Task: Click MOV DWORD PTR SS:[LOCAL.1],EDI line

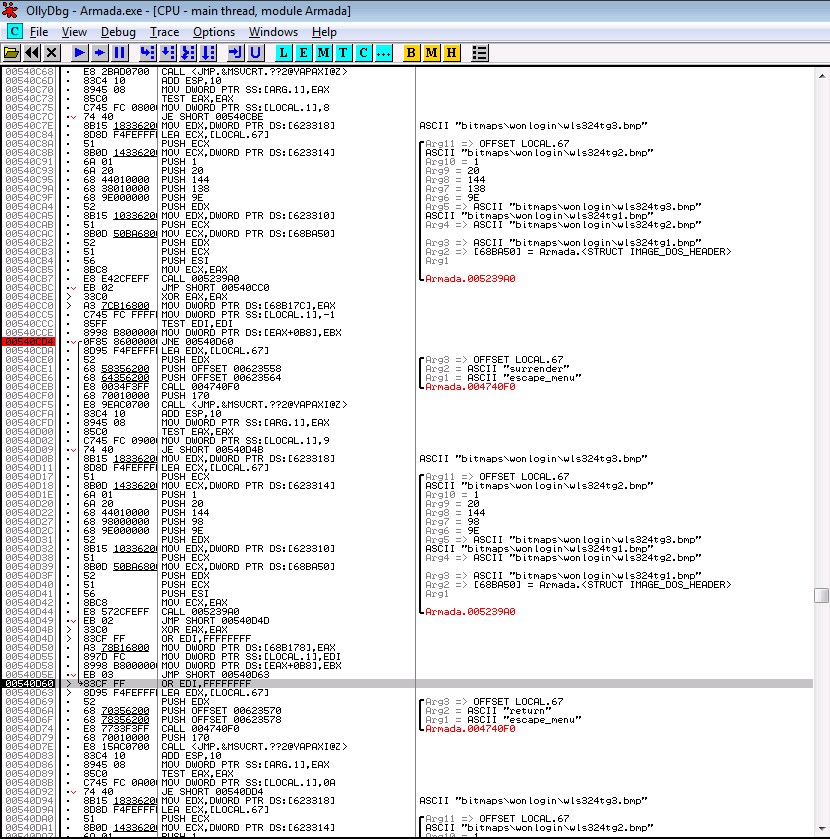Action: [x=250, y=657]
